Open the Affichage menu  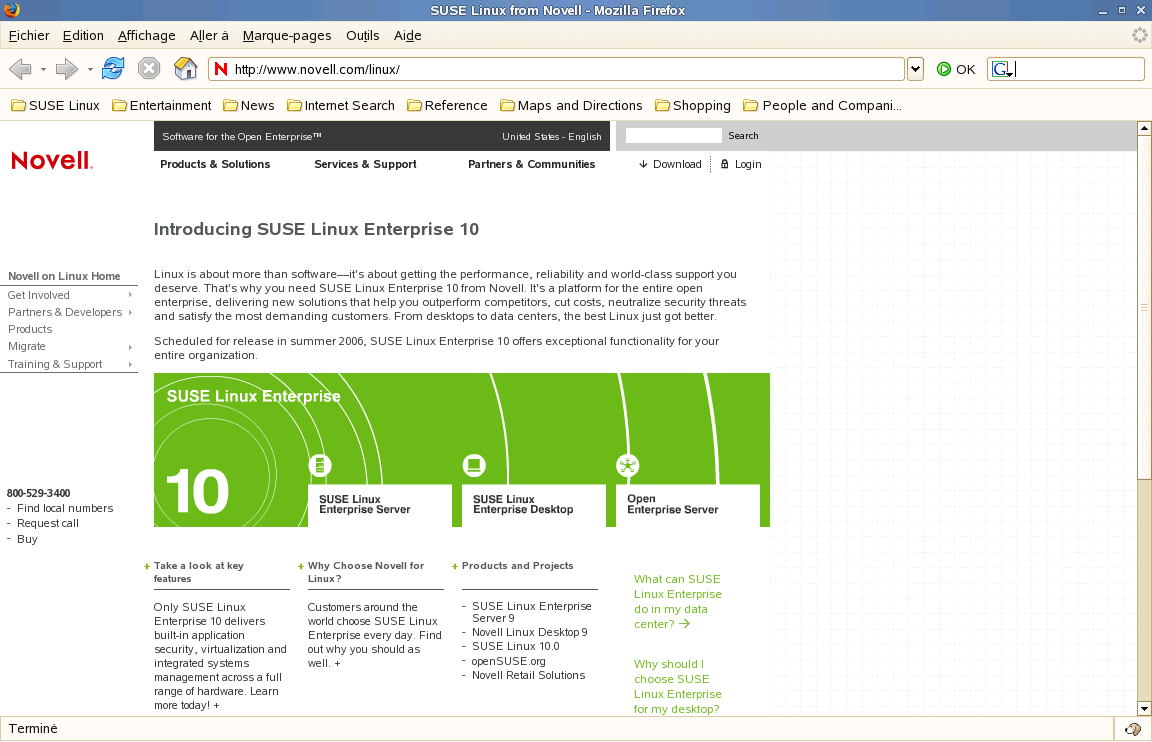point(147,35)
